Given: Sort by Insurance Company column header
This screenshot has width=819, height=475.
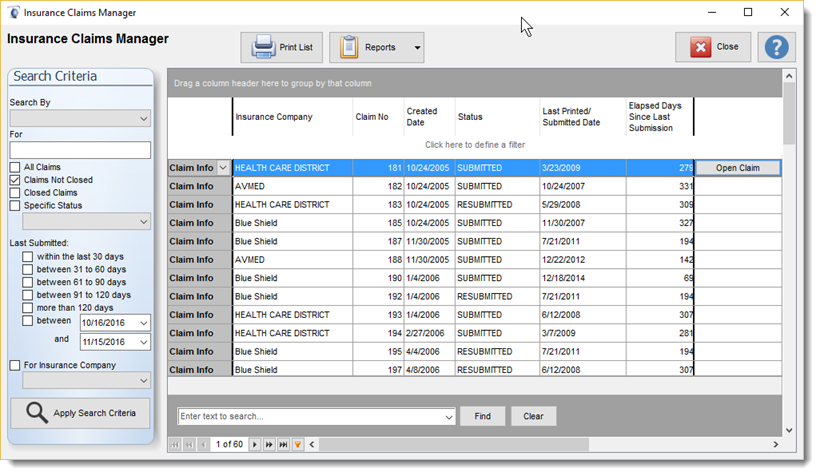Looking at the screenshot, I should pos(292,117).
